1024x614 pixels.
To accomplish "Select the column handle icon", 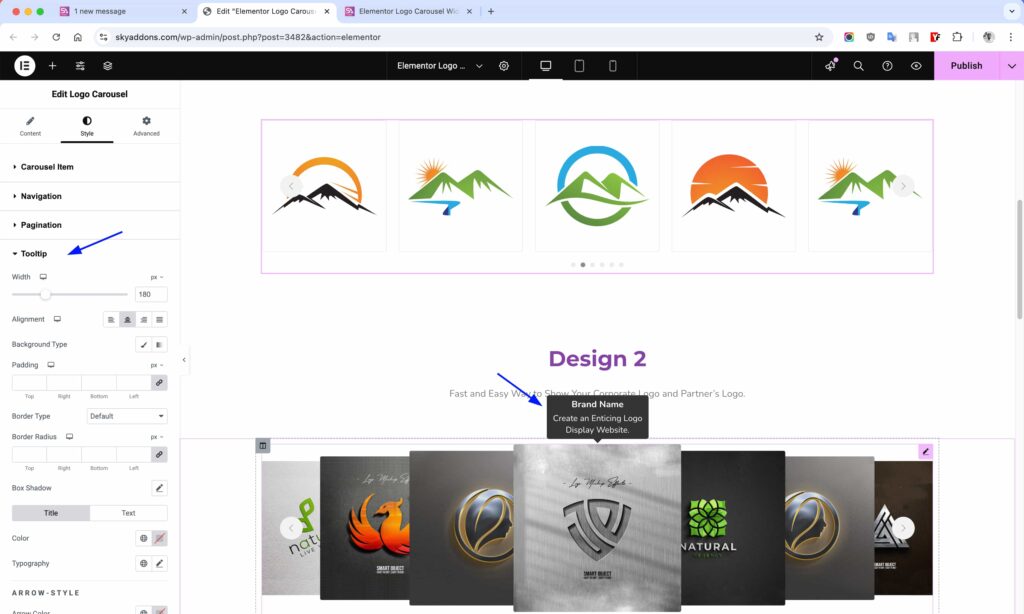I will [x=263, y=445].
